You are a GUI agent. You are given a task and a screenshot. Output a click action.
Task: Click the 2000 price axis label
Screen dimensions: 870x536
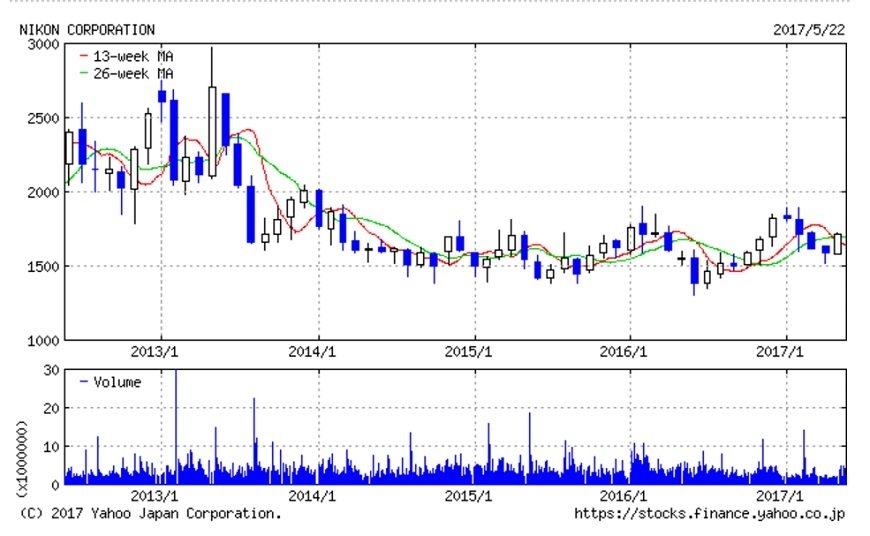click(43, 192)
